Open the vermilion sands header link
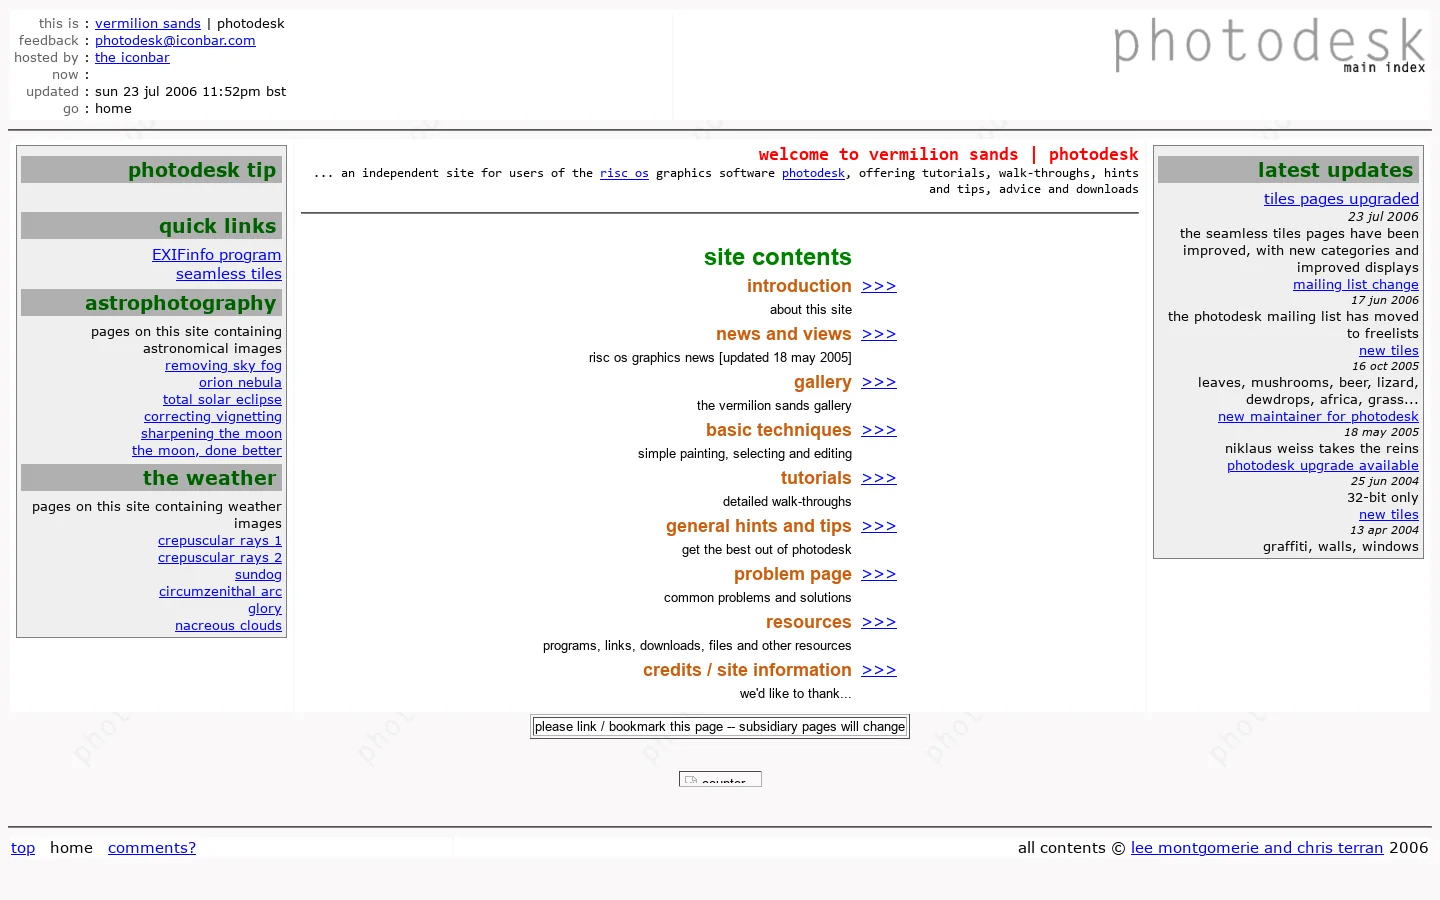Image resolution: width=1440 pixels, height=900 pixels. (148, 23)
